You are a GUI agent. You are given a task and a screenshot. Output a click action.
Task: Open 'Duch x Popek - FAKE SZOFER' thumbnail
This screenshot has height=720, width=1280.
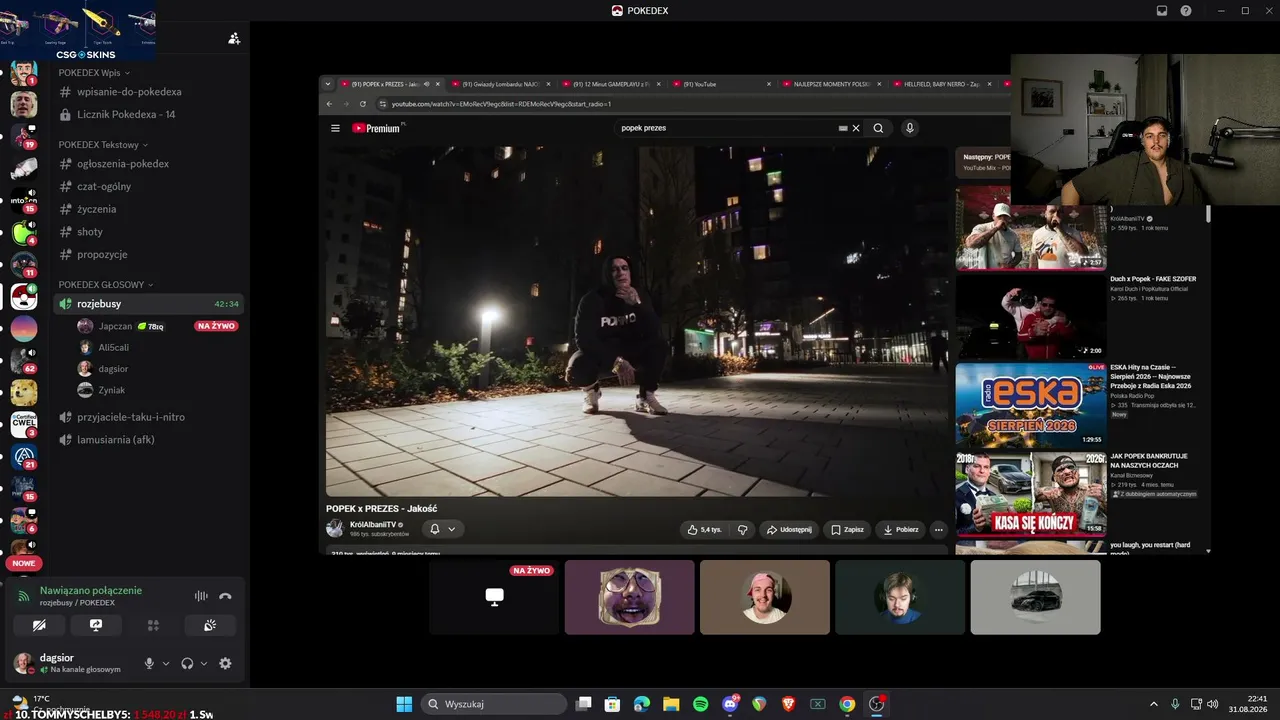pyautogui.click(x=1031, y=318)
